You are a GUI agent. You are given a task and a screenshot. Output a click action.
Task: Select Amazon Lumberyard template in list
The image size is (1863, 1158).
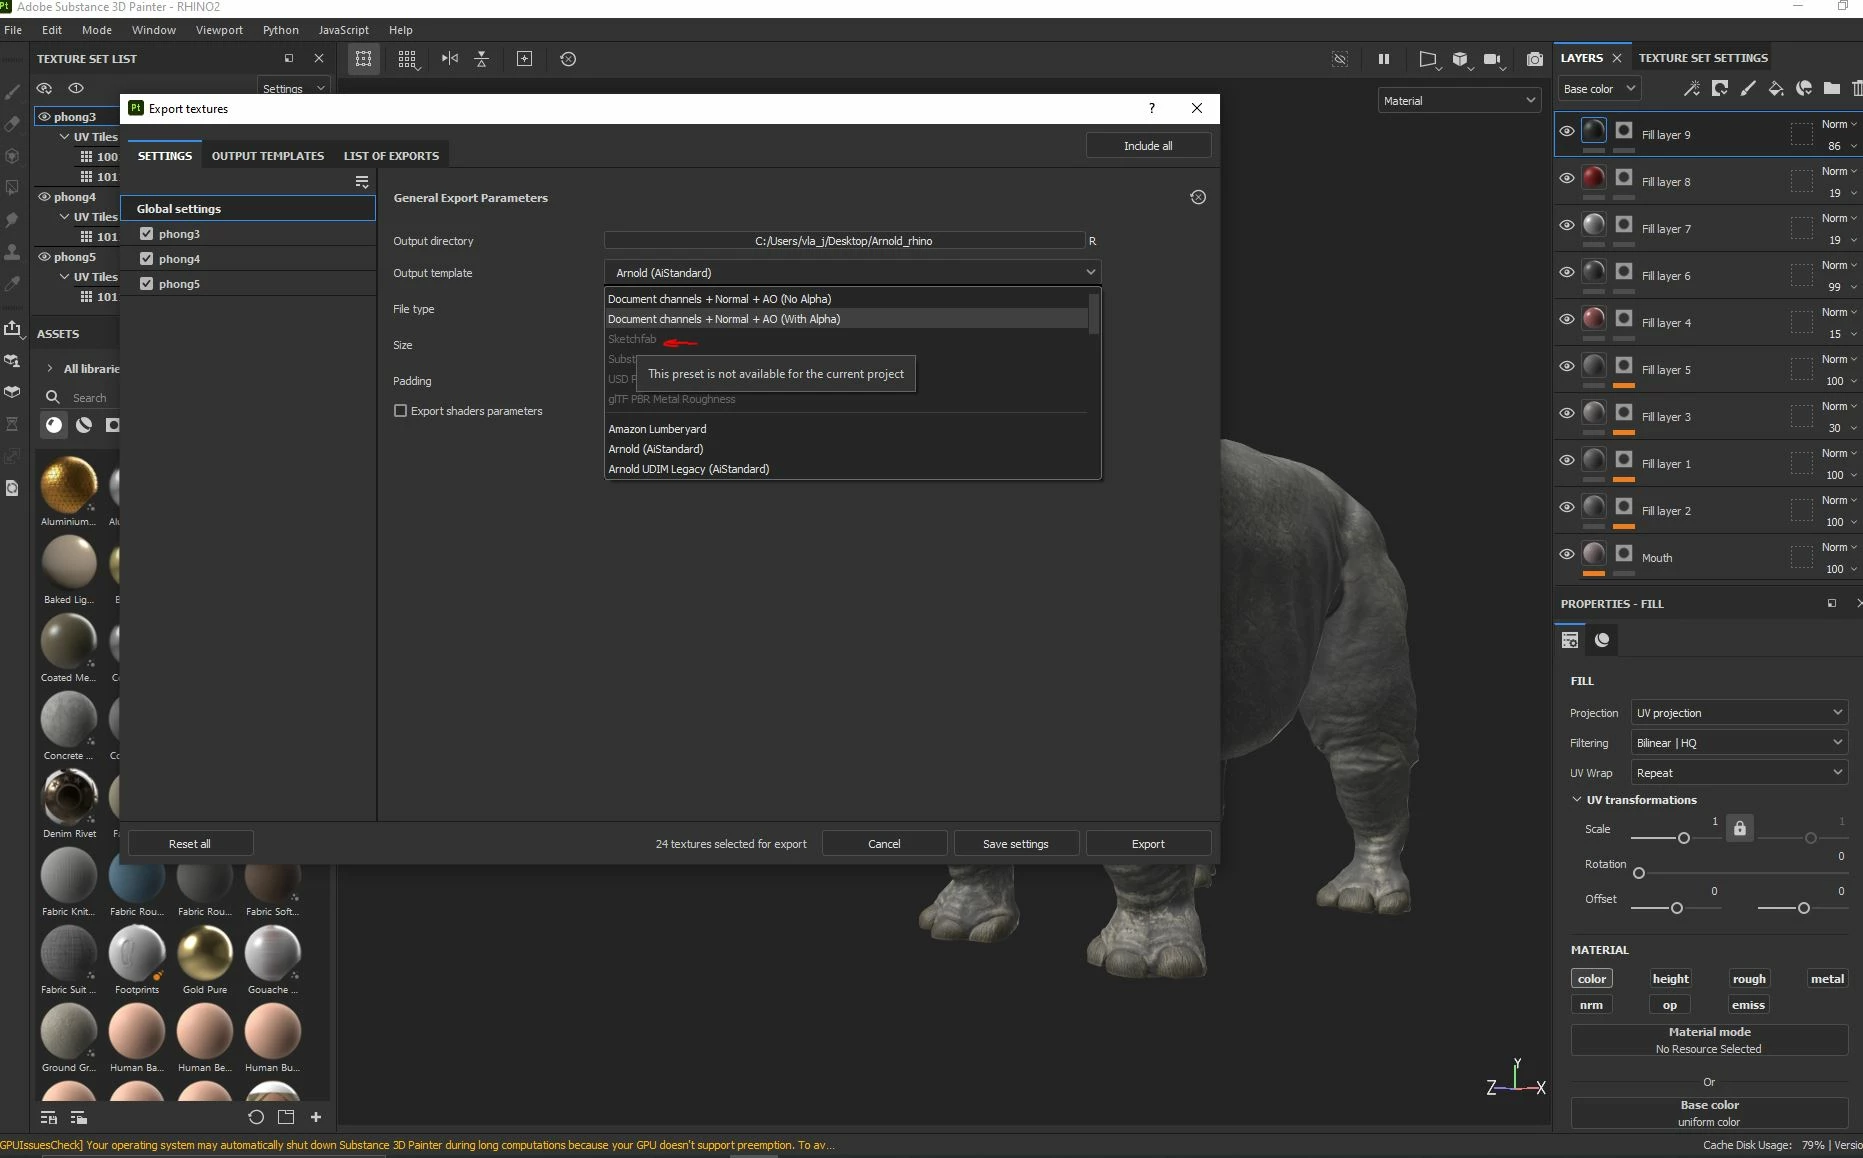click(x=846, y=429)
